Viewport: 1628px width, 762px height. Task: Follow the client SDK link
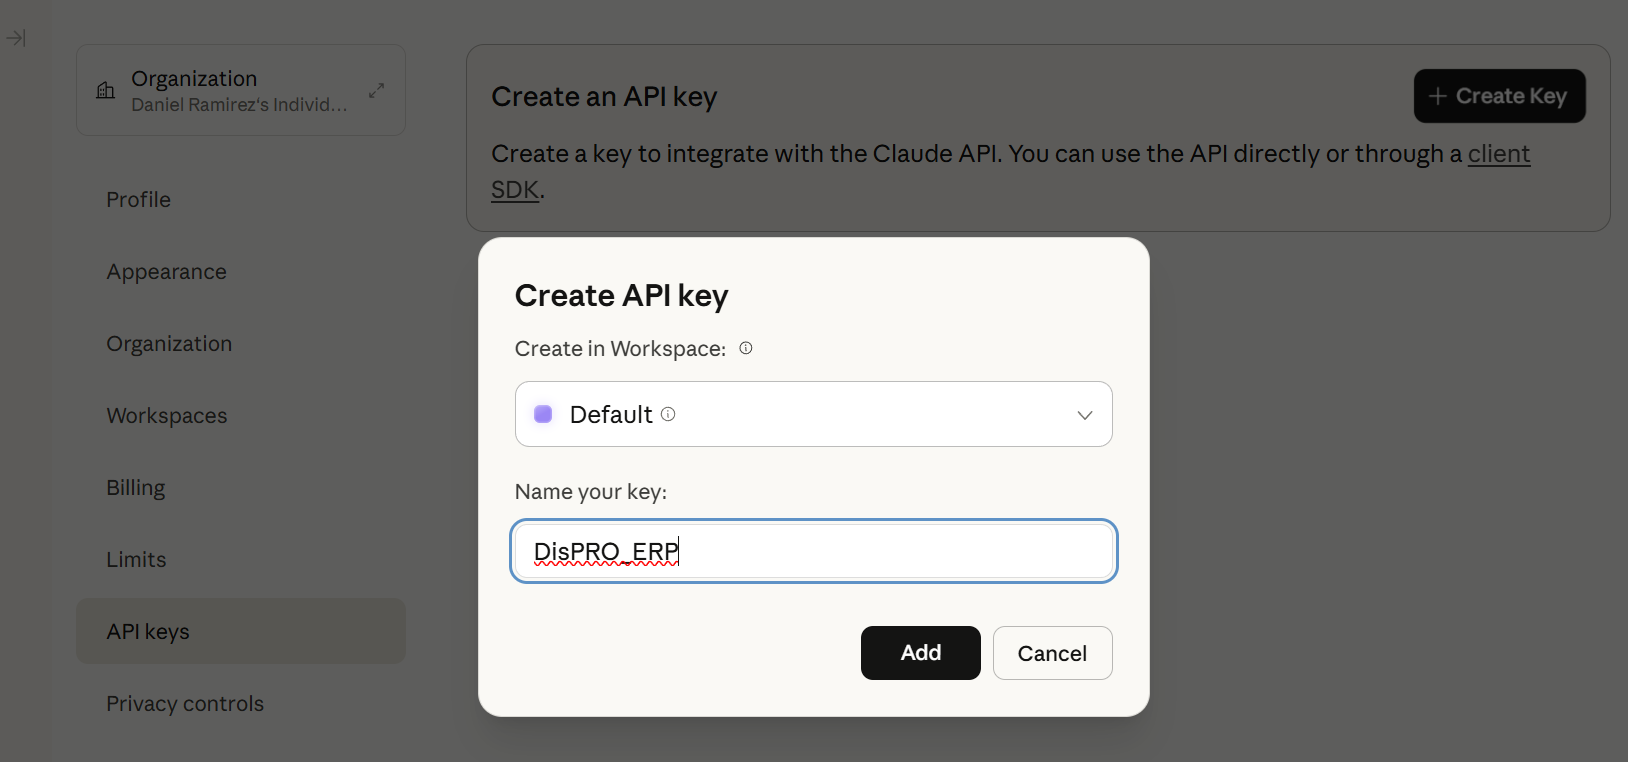click(1498, 154)
